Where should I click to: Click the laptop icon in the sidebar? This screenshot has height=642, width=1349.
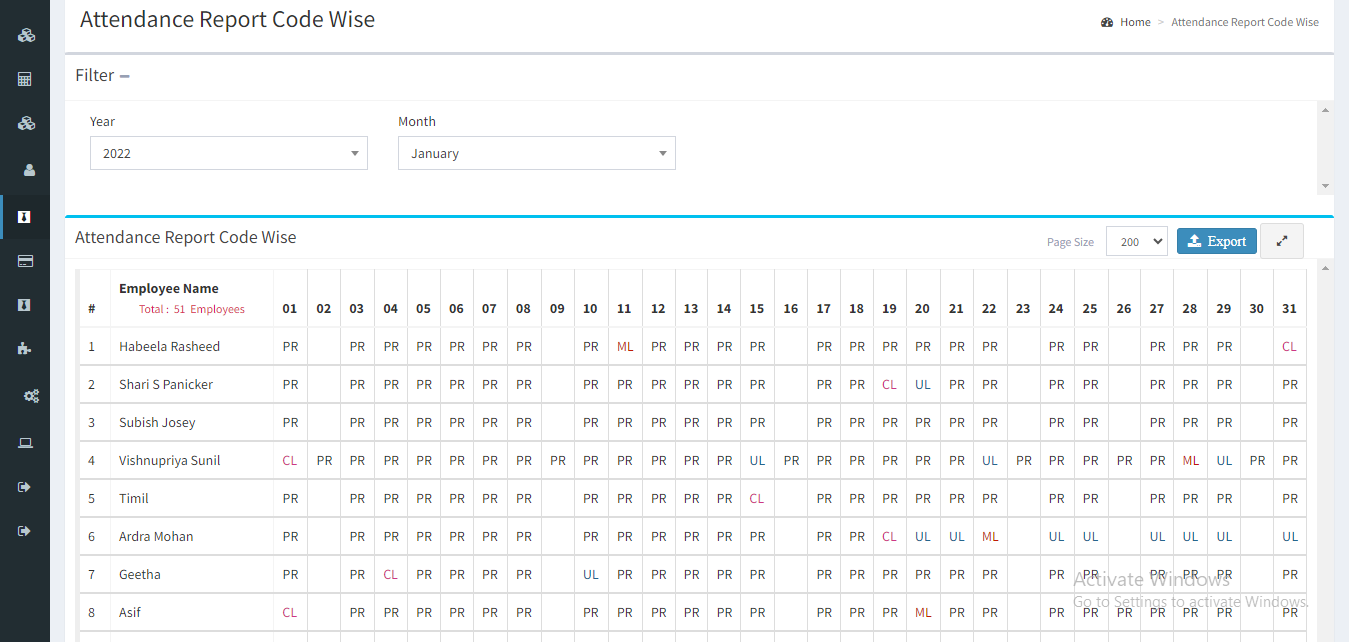click(25, 443)
